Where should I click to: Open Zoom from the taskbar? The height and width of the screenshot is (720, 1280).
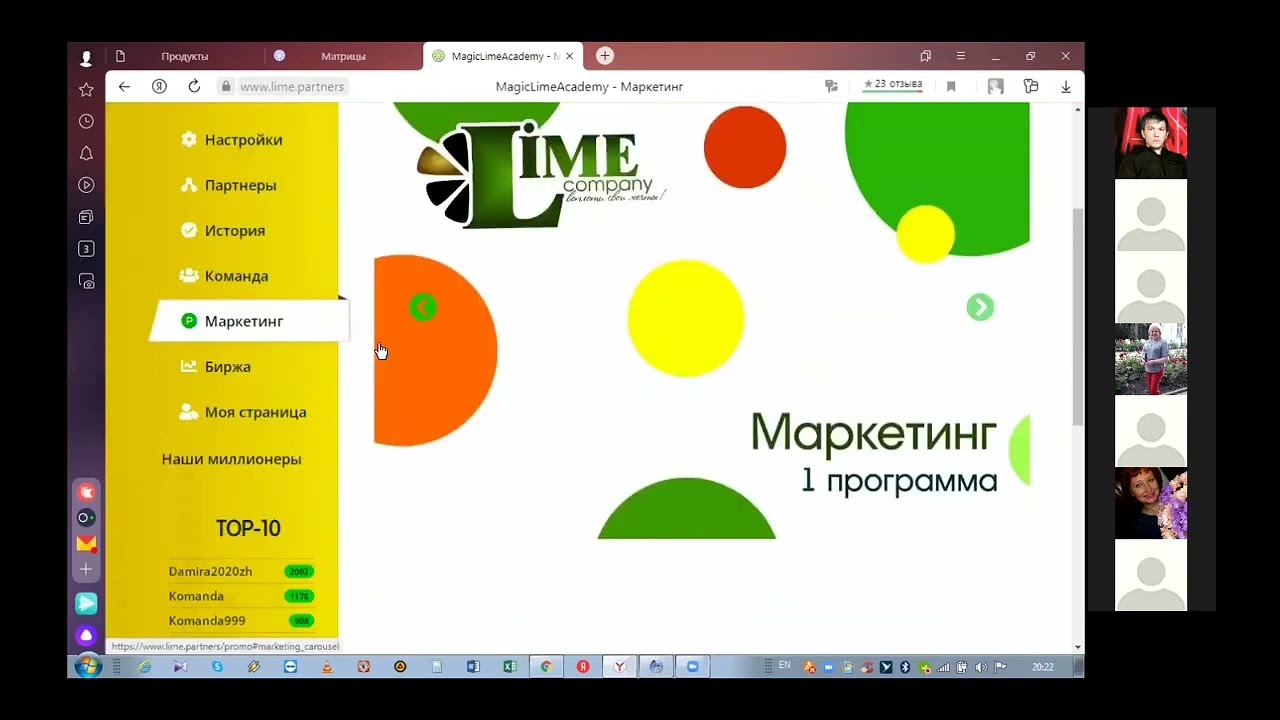692,667
